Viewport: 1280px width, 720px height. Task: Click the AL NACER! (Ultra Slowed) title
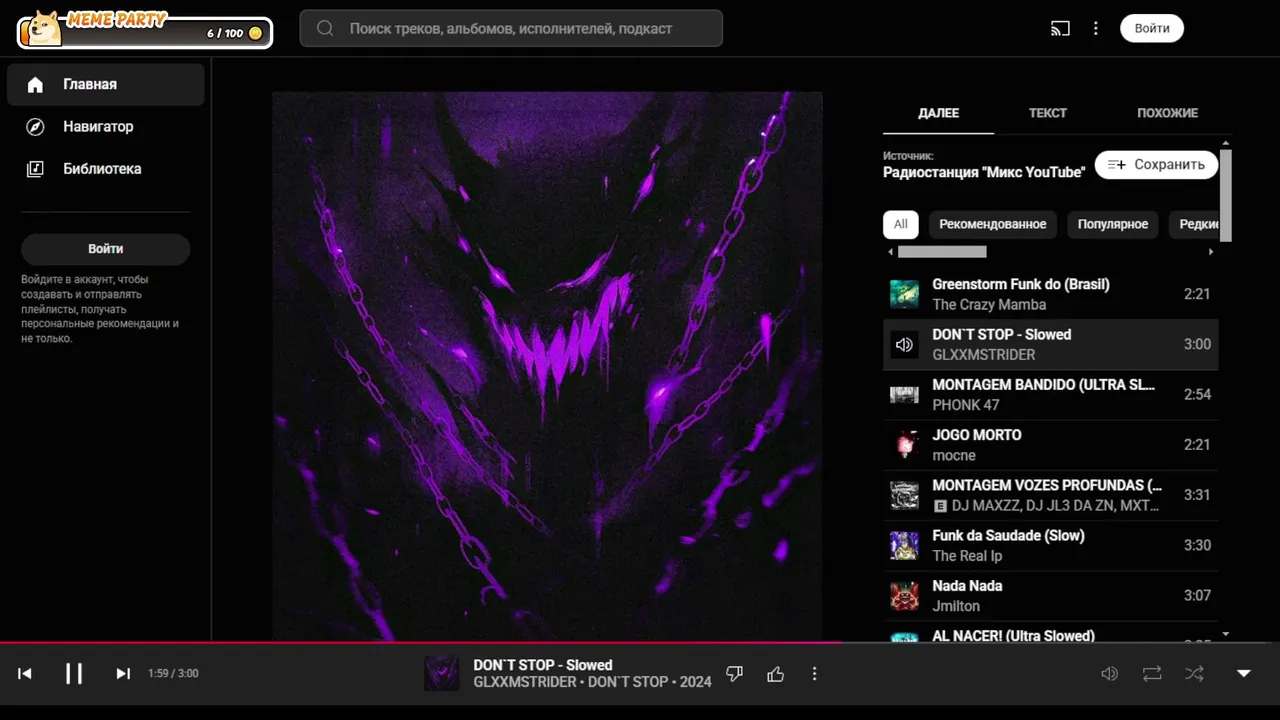1013,636
